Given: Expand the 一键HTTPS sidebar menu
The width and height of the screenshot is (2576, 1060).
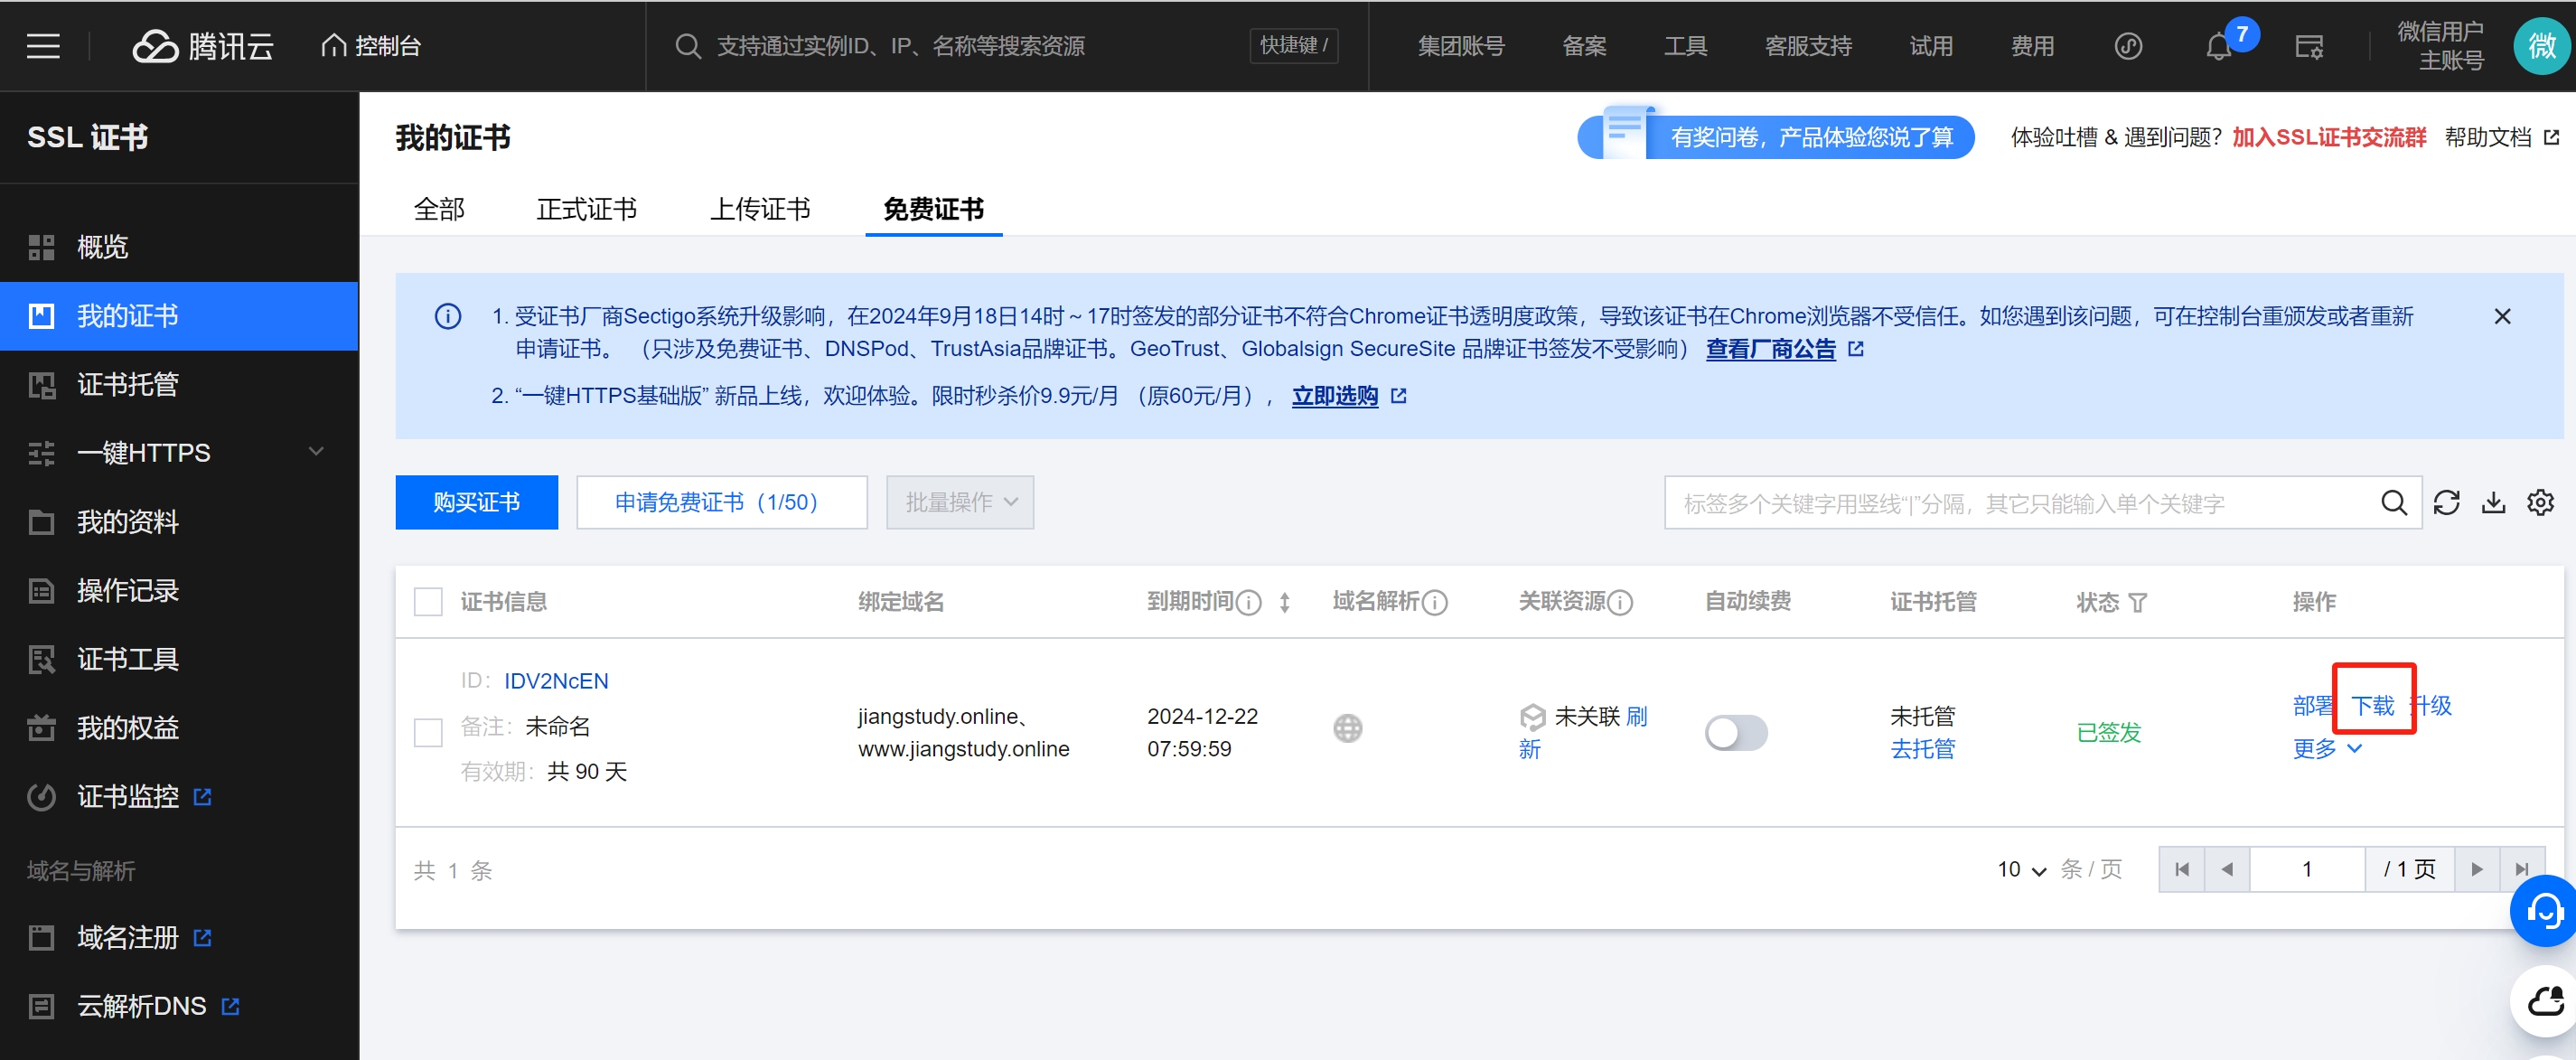Looking at the screenshot, I should click(x=180, y=453).
